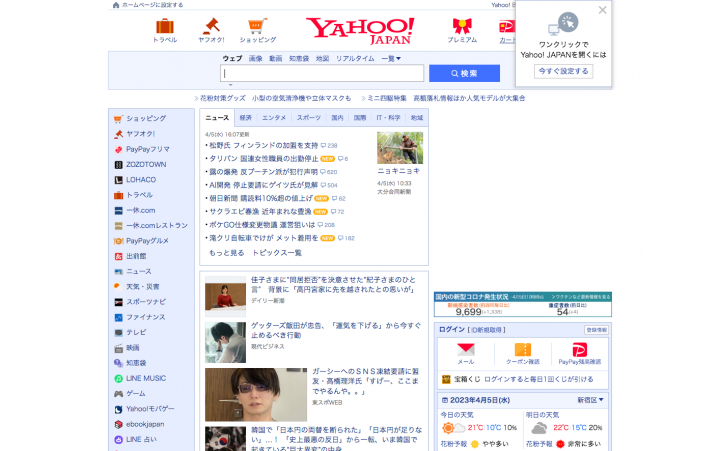Click the PayPay残高確認 icon
The width and height of the screenshot is (720, 451).
pos(579,350)
